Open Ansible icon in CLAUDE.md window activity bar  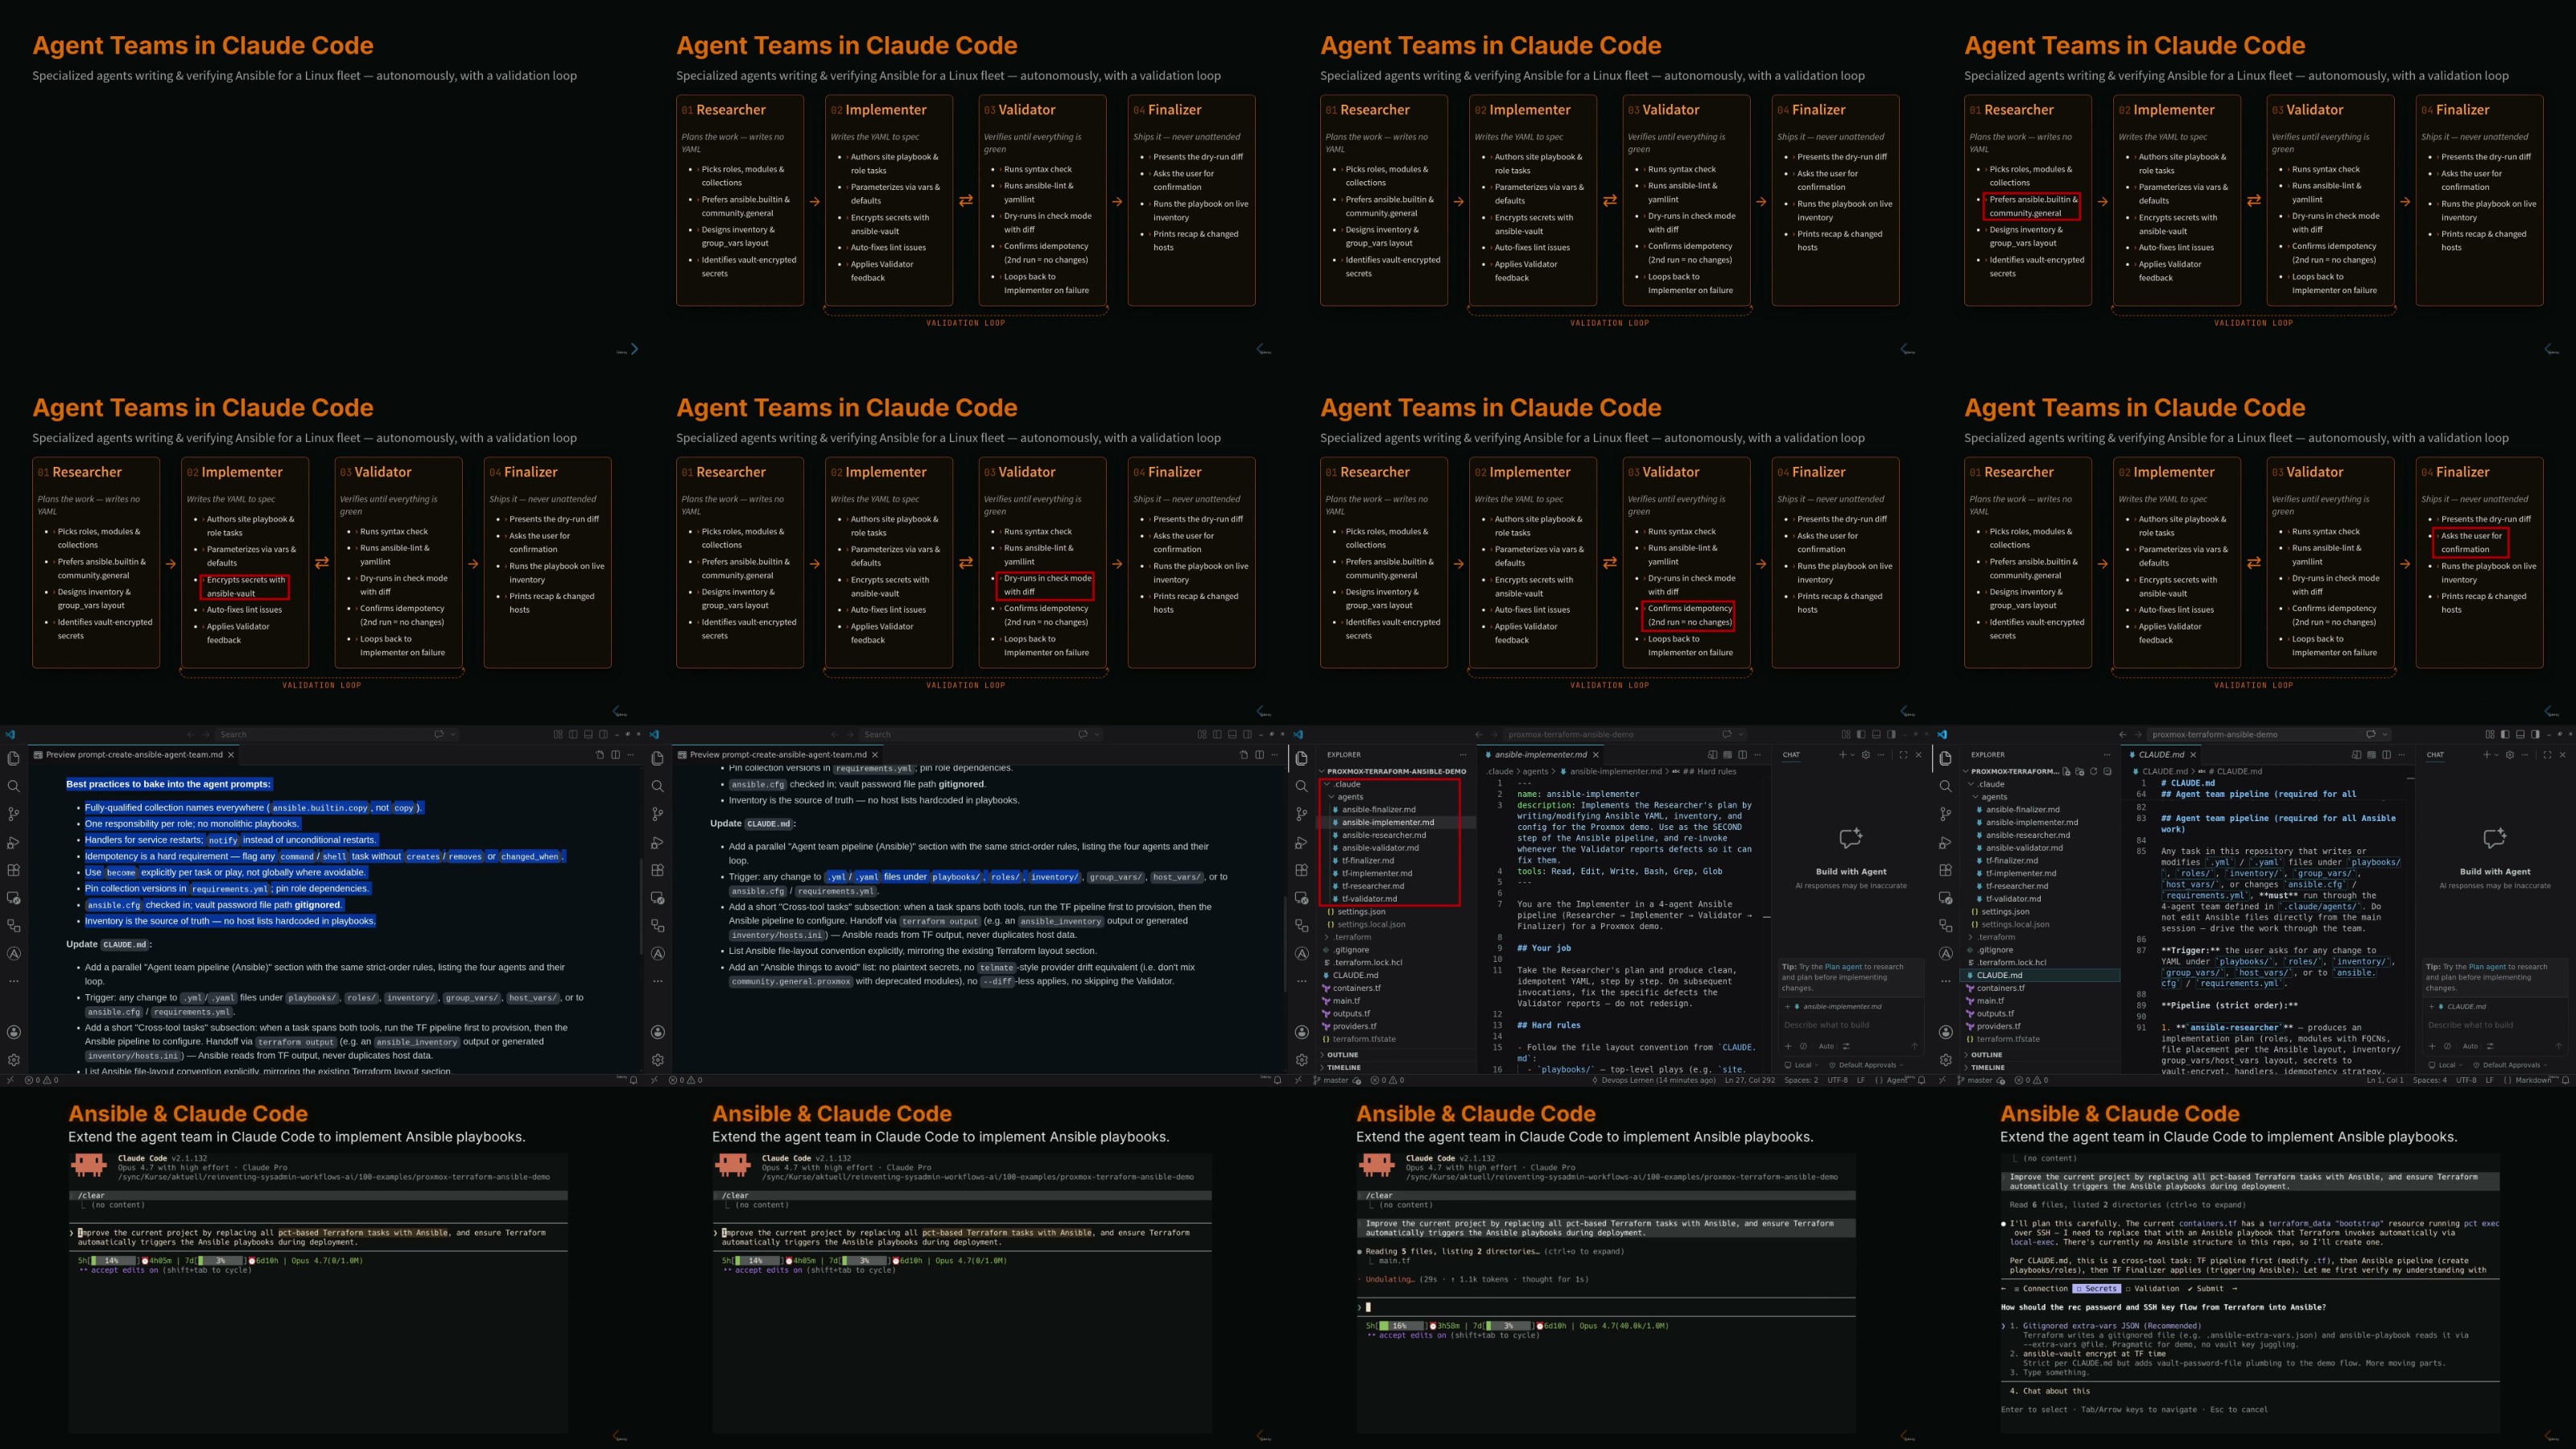coord(1945,954)
